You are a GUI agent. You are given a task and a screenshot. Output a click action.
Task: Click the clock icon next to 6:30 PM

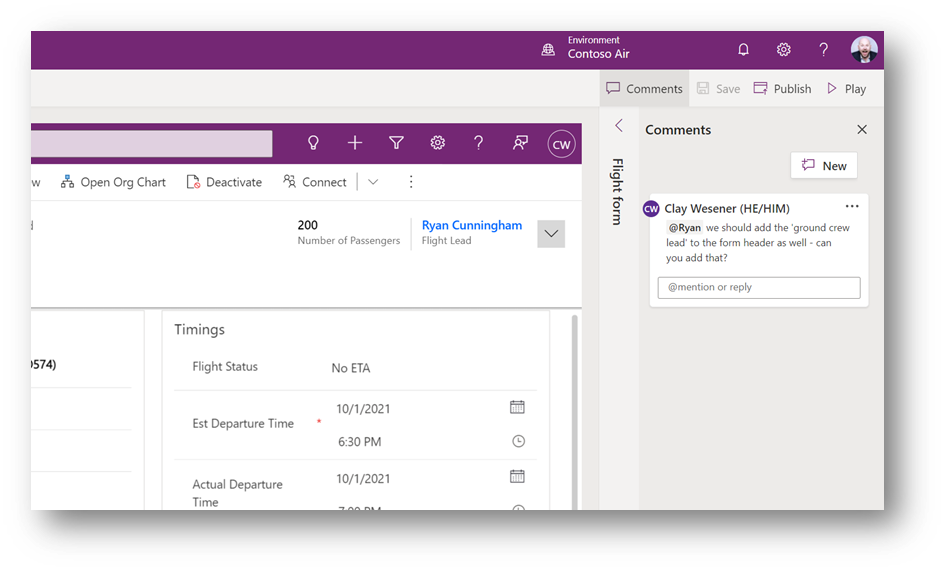[x=518, y=441]
